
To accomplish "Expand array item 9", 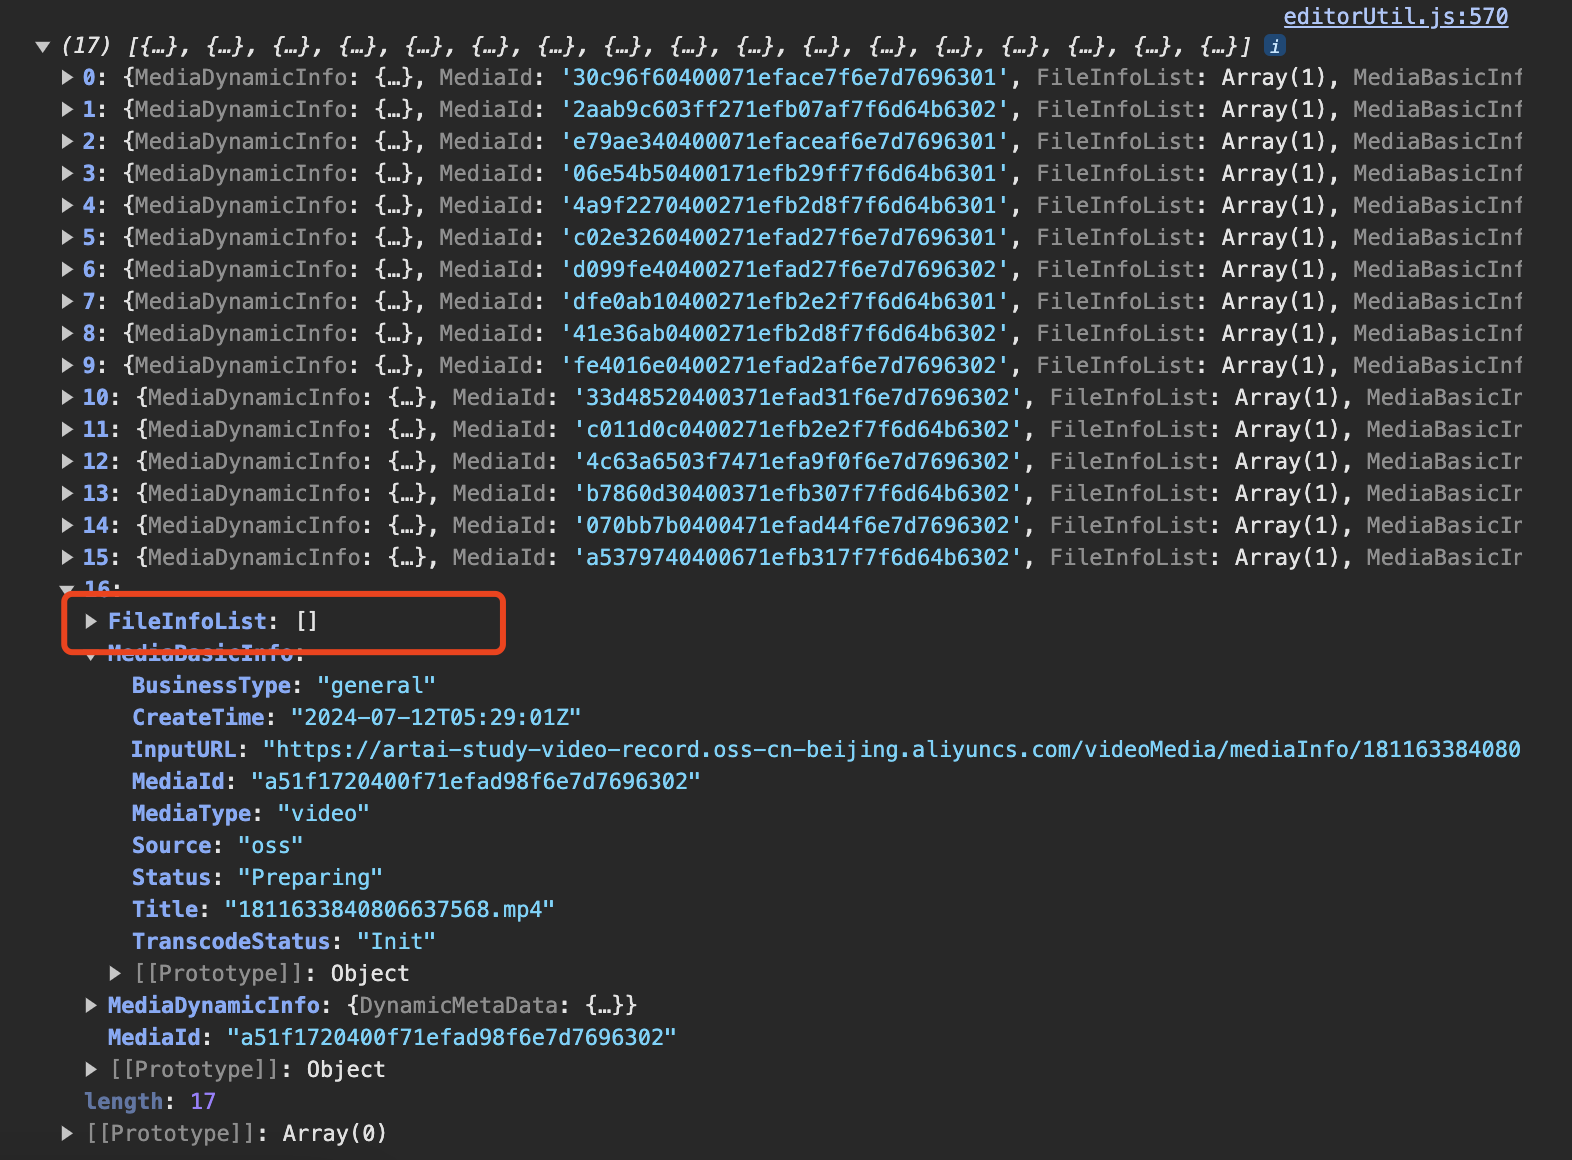I will pyautogui.click(x=67, y=365).
